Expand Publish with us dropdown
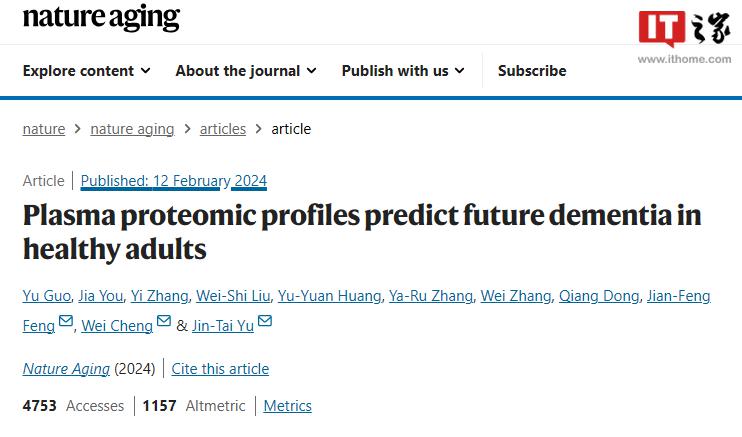The height and width of the screenshot is (437, 742). pos(403,70)
